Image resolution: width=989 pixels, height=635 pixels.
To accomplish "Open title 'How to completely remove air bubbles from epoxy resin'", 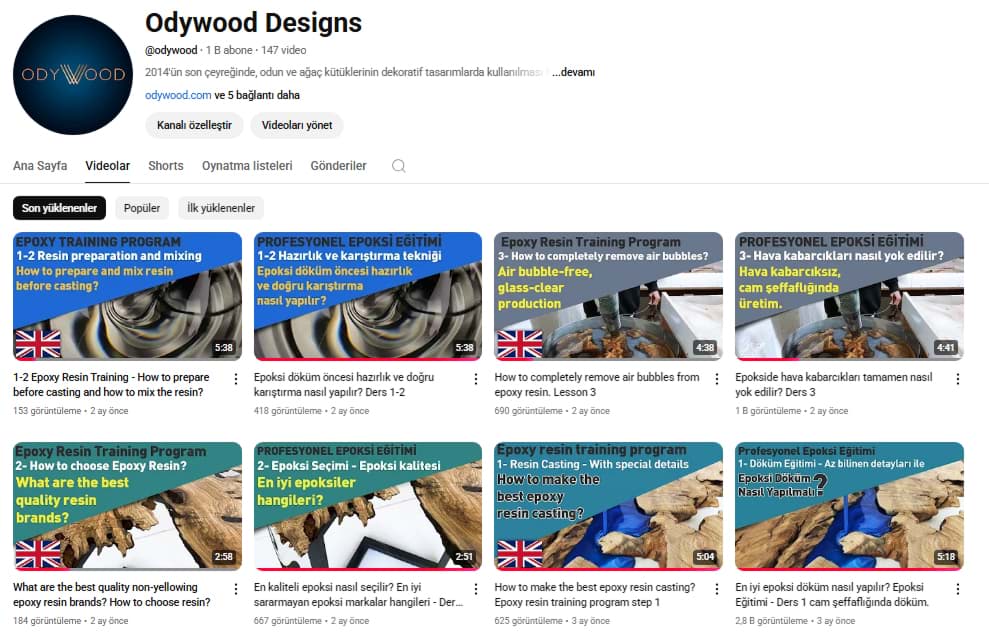I will 597,385.
